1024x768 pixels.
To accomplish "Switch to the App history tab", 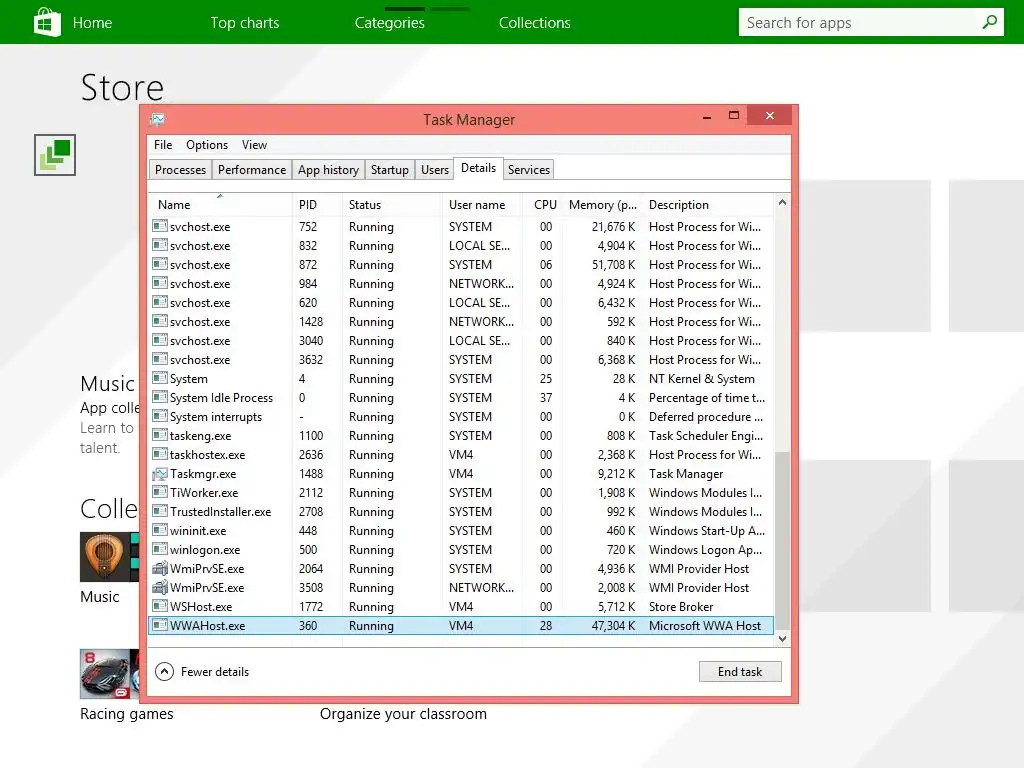I will tap(328, 170).
